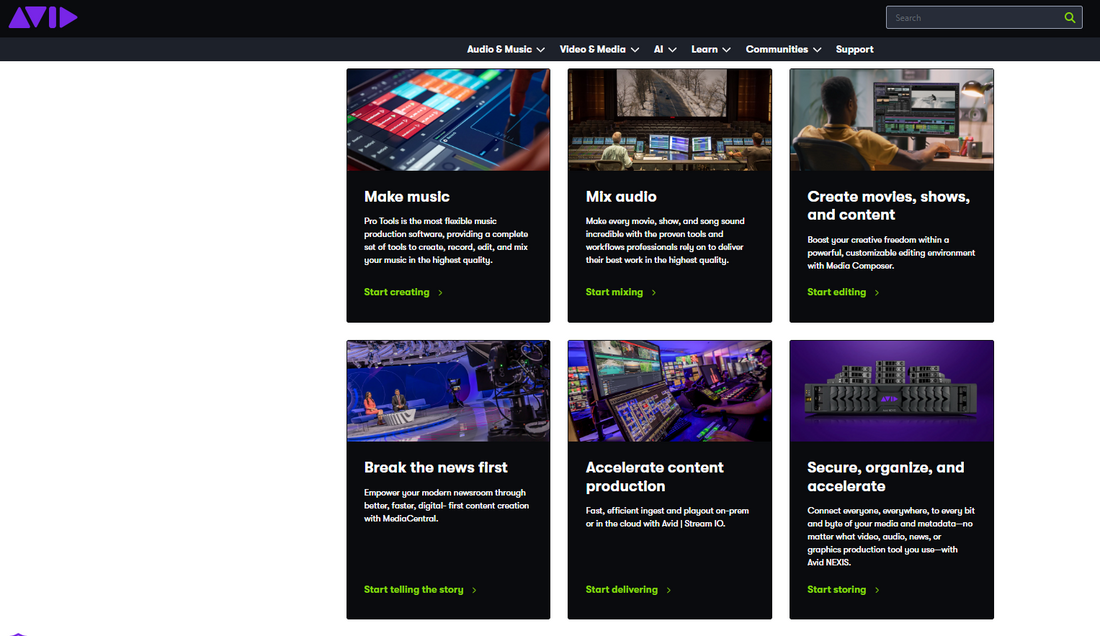Open the AI dropdown menu

coord(665,49)
